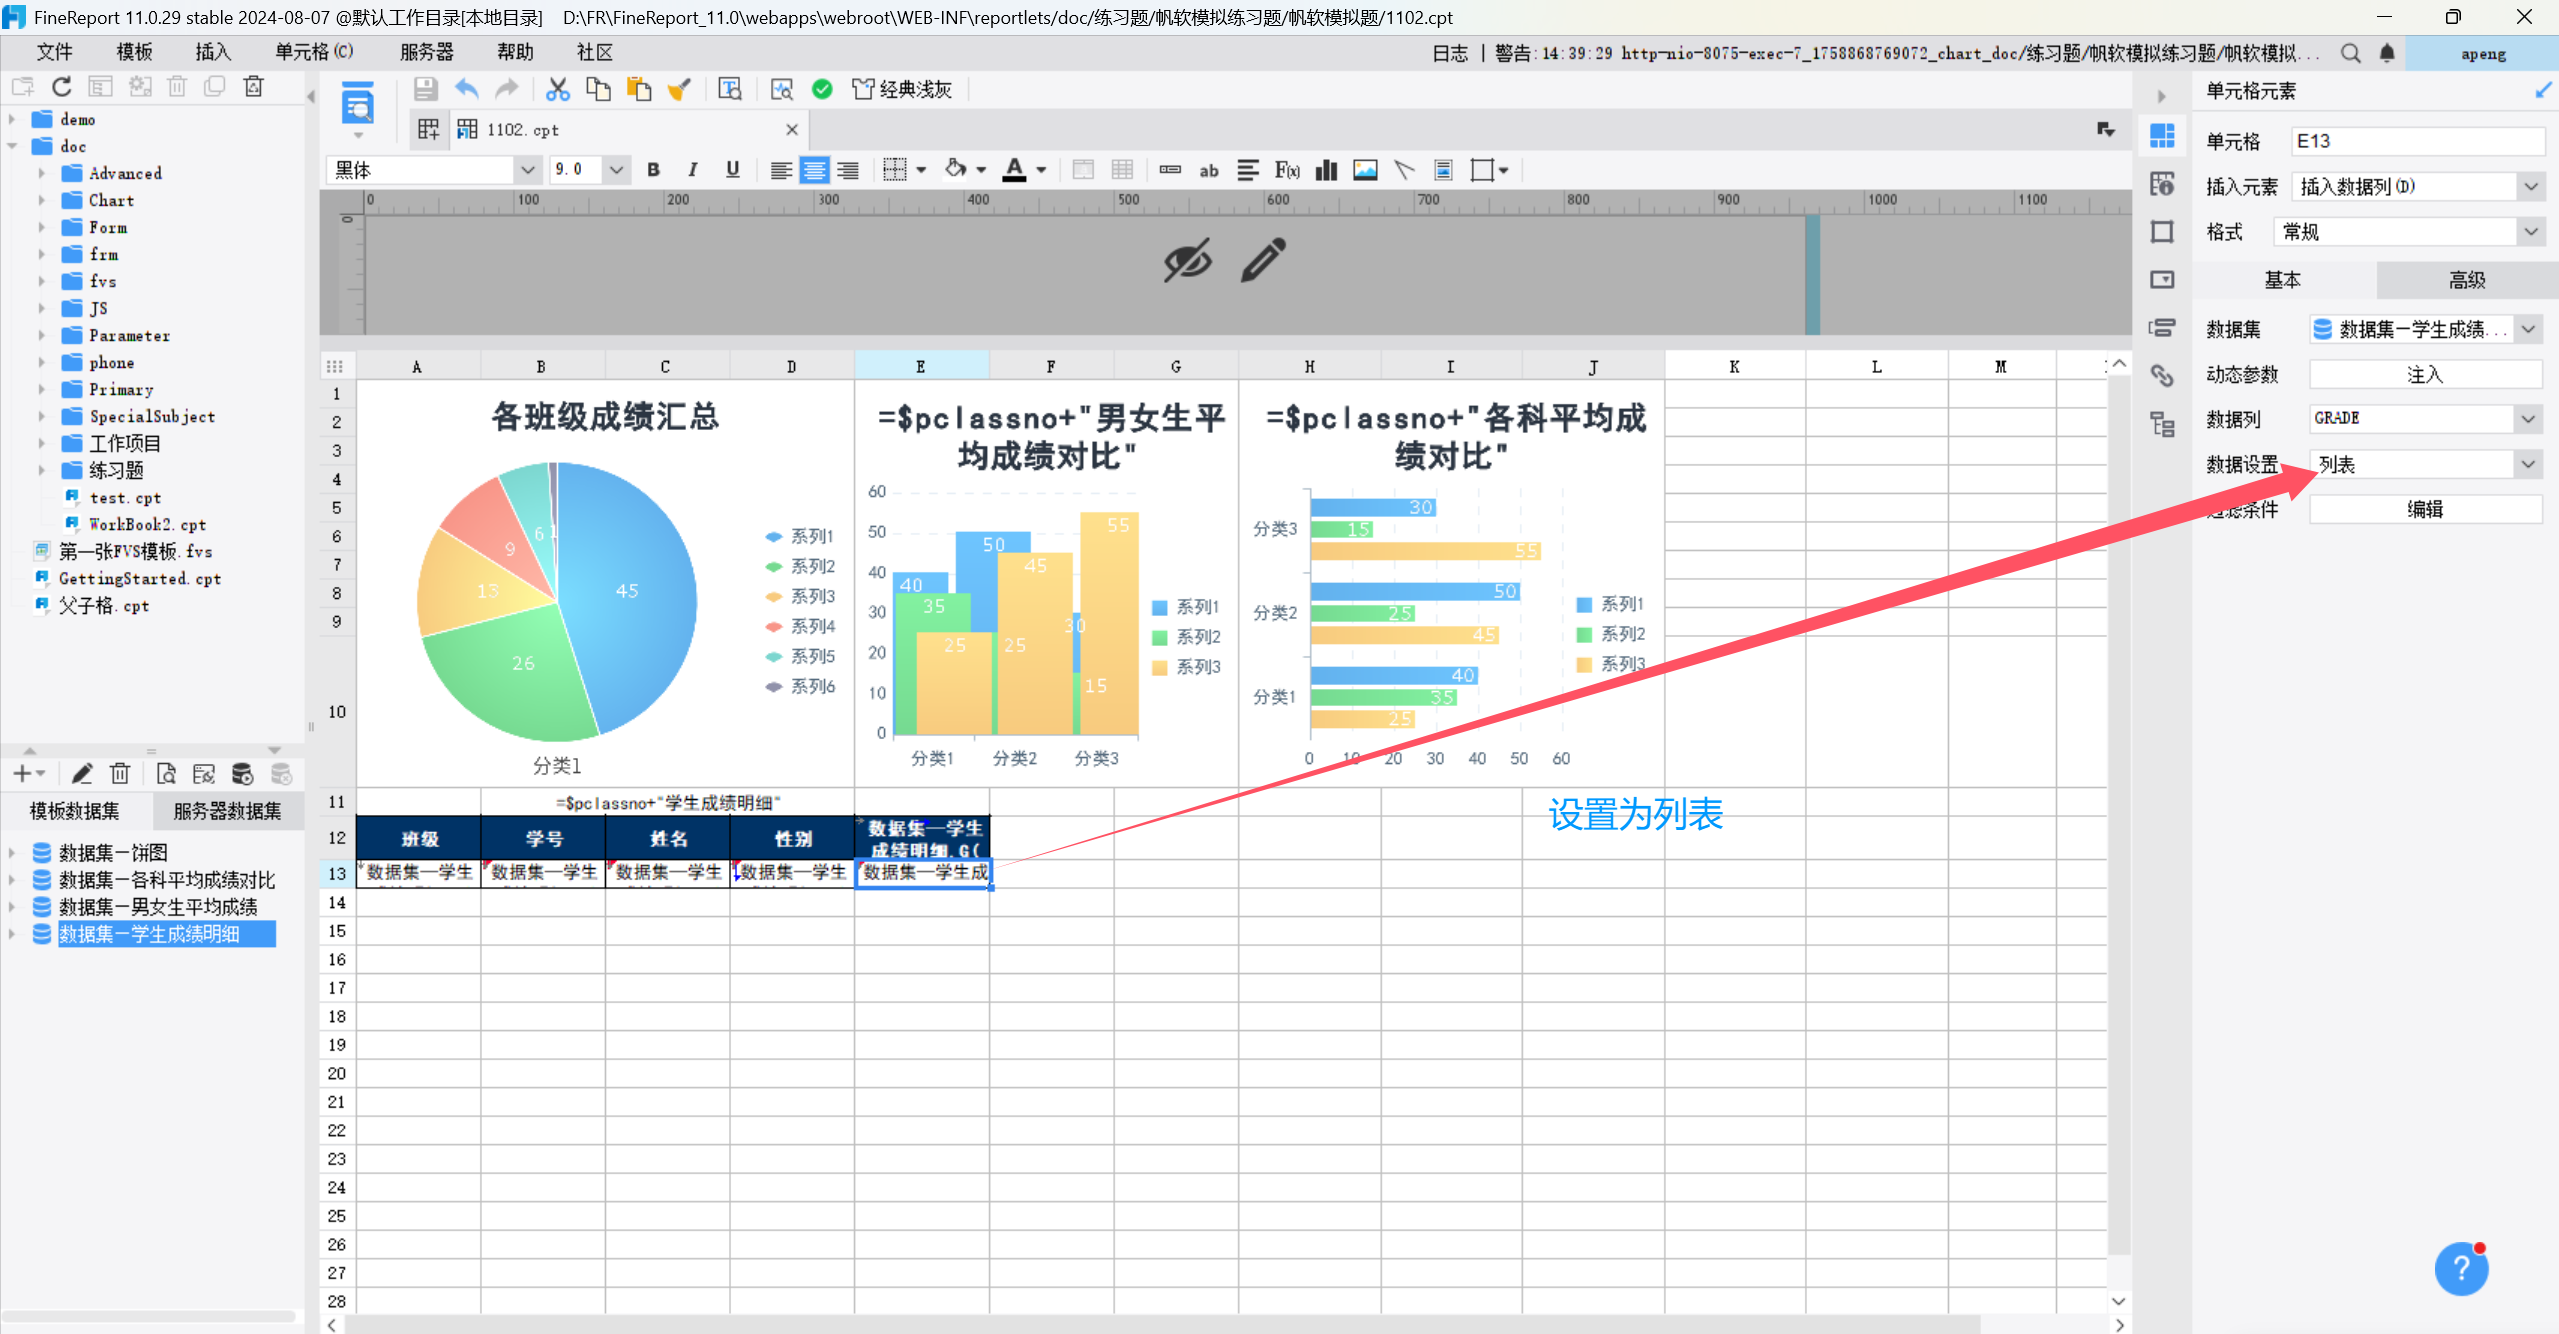Toggle bold formatting
The width and height of the screenshot is (2559, 1334).
pos(653,170)
